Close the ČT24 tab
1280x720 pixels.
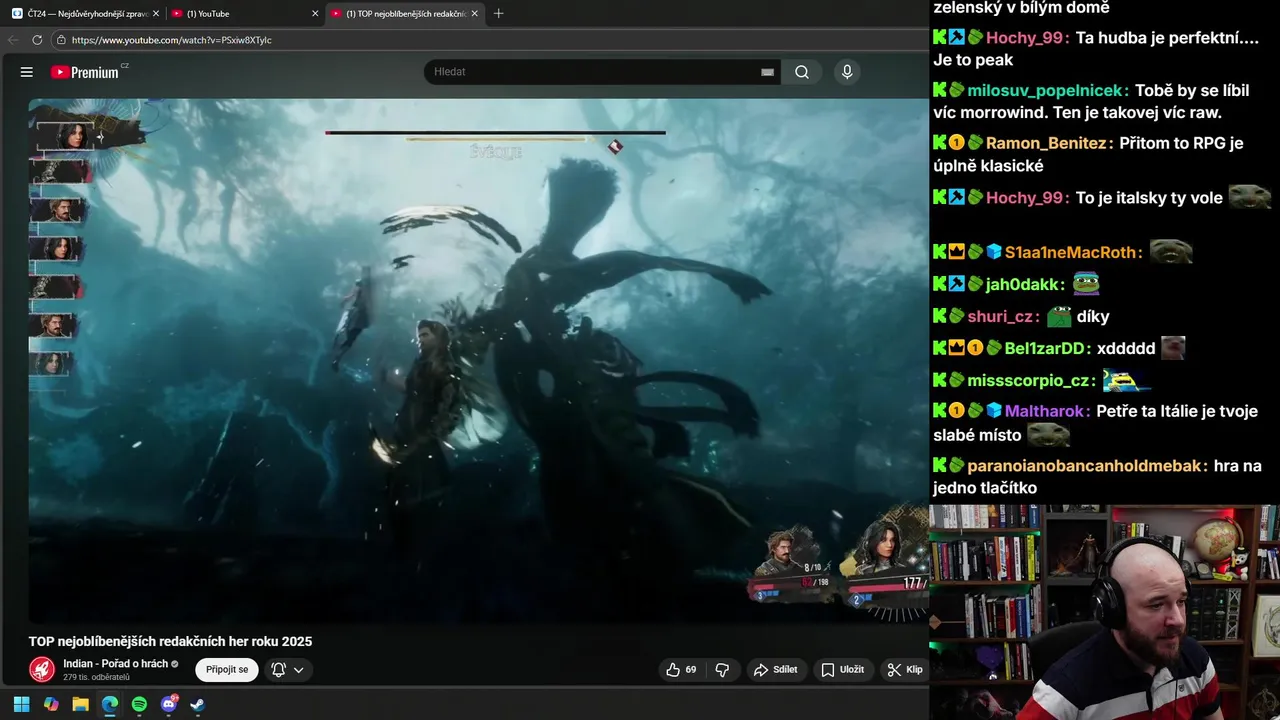(x=155, y=13)
